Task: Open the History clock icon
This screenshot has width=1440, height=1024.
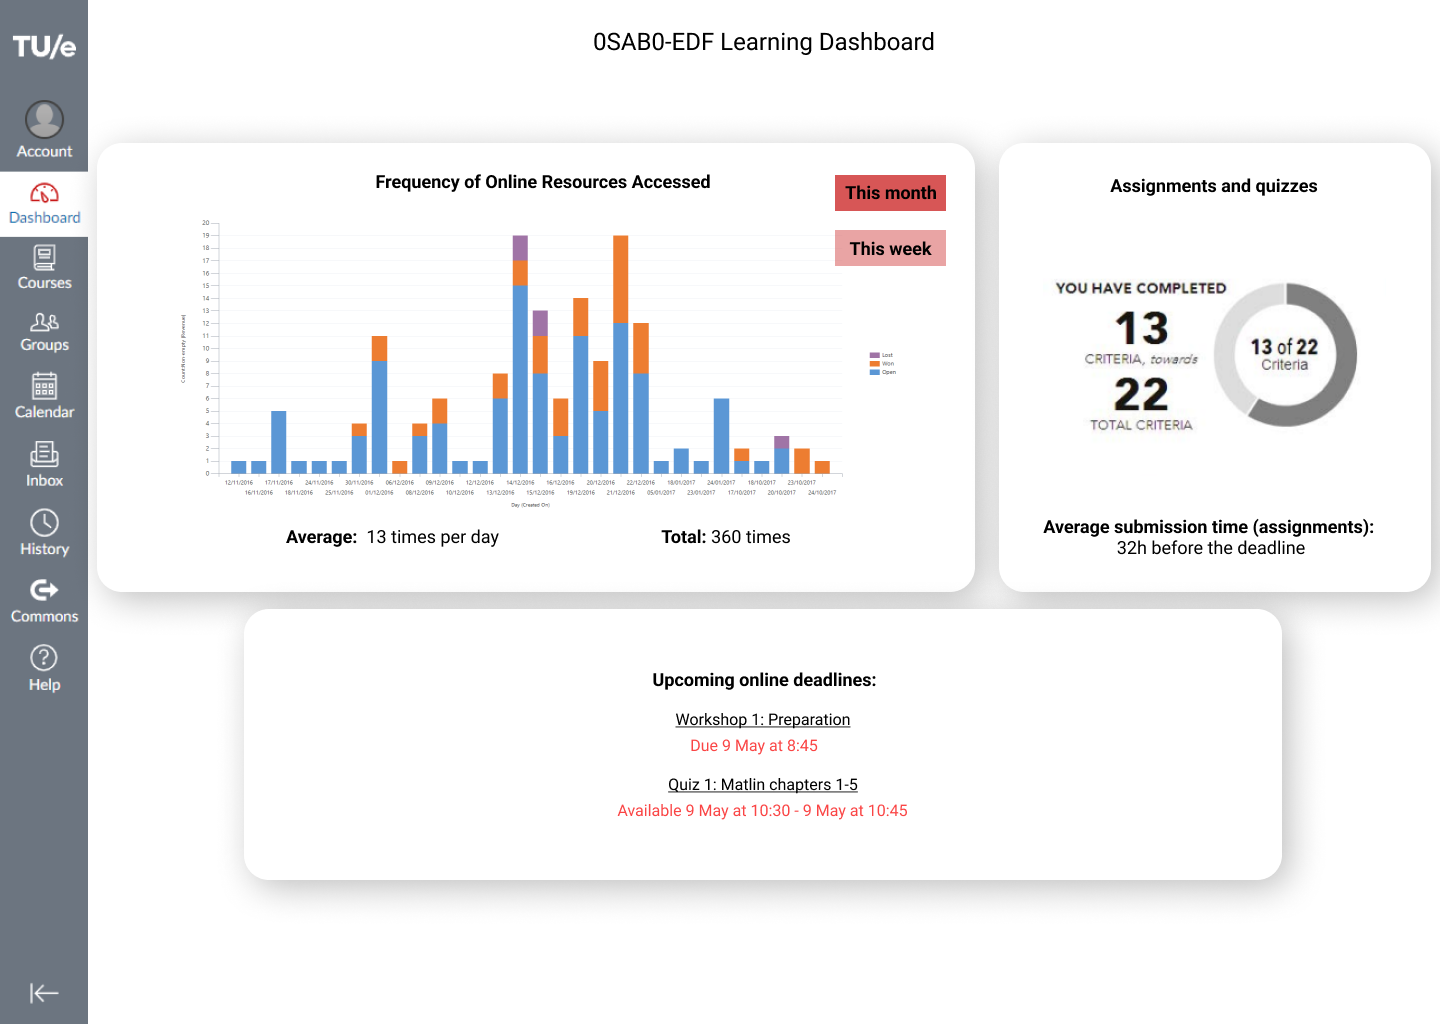Action: (x=44, y=523)
